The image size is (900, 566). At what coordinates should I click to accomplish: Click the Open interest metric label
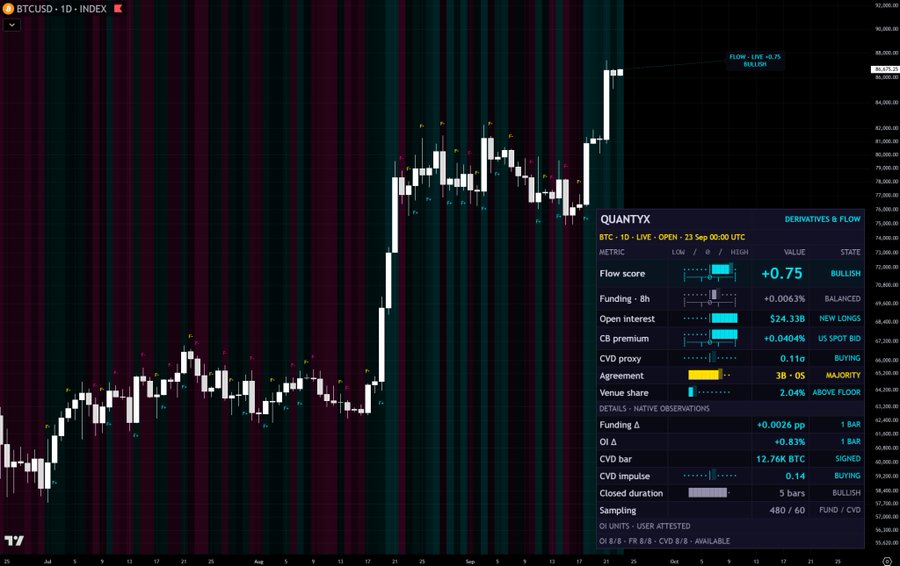pyautogui.click(x=627, y=319)
